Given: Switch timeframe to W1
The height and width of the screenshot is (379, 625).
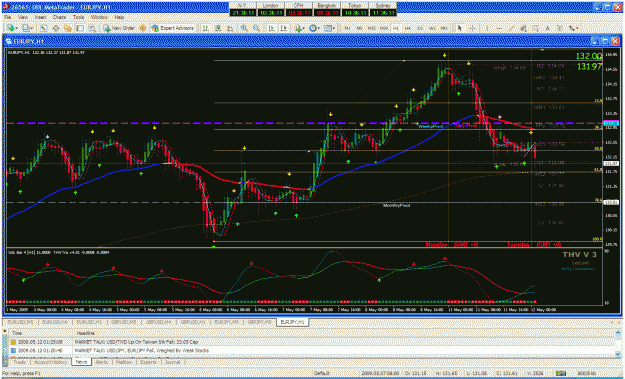Looking at the screenshot, I should (432, 28).
